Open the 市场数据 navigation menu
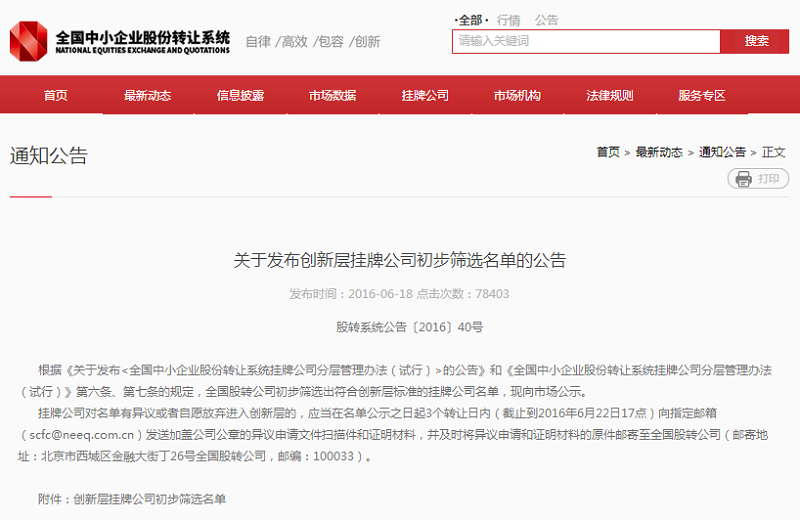This screenshot has width=800, height=520. [x=332, y=96]
